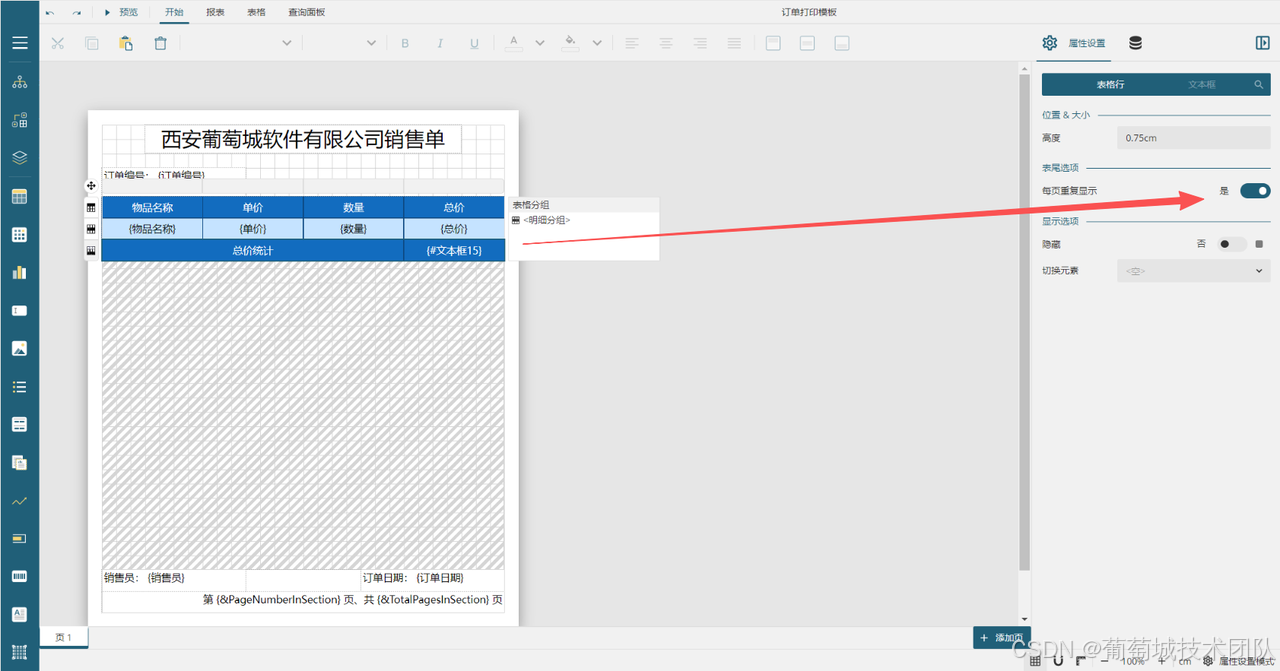Select the matrix table control icon

(x=19, y=234)
